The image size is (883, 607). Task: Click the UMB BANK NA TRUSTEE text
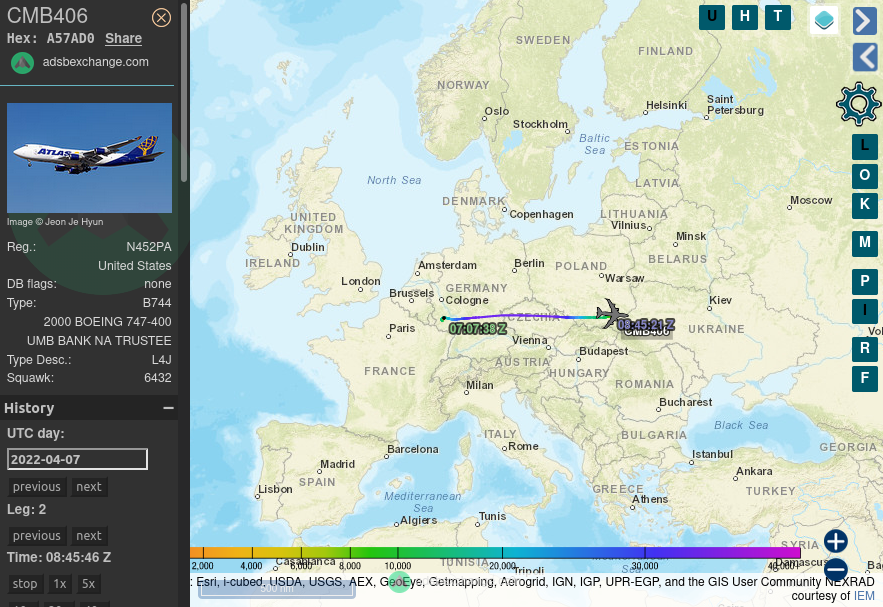tap(99, 341)
